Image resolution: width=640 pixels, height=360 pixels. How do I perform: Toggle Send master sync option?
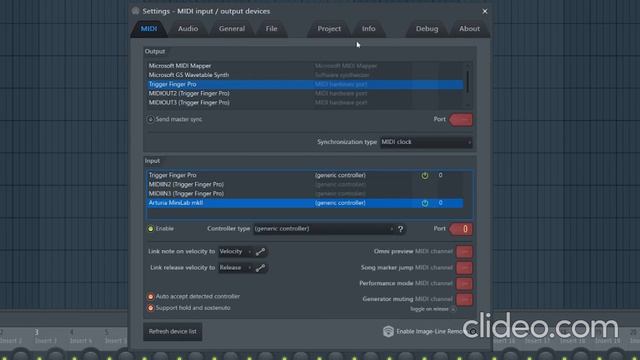(x=175, y=119)
